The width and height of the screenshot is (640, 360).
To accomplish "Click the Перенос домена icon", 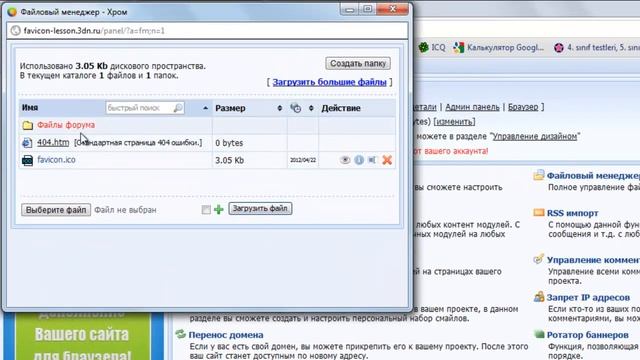I will pyautogui.click(x=180, y=334).
